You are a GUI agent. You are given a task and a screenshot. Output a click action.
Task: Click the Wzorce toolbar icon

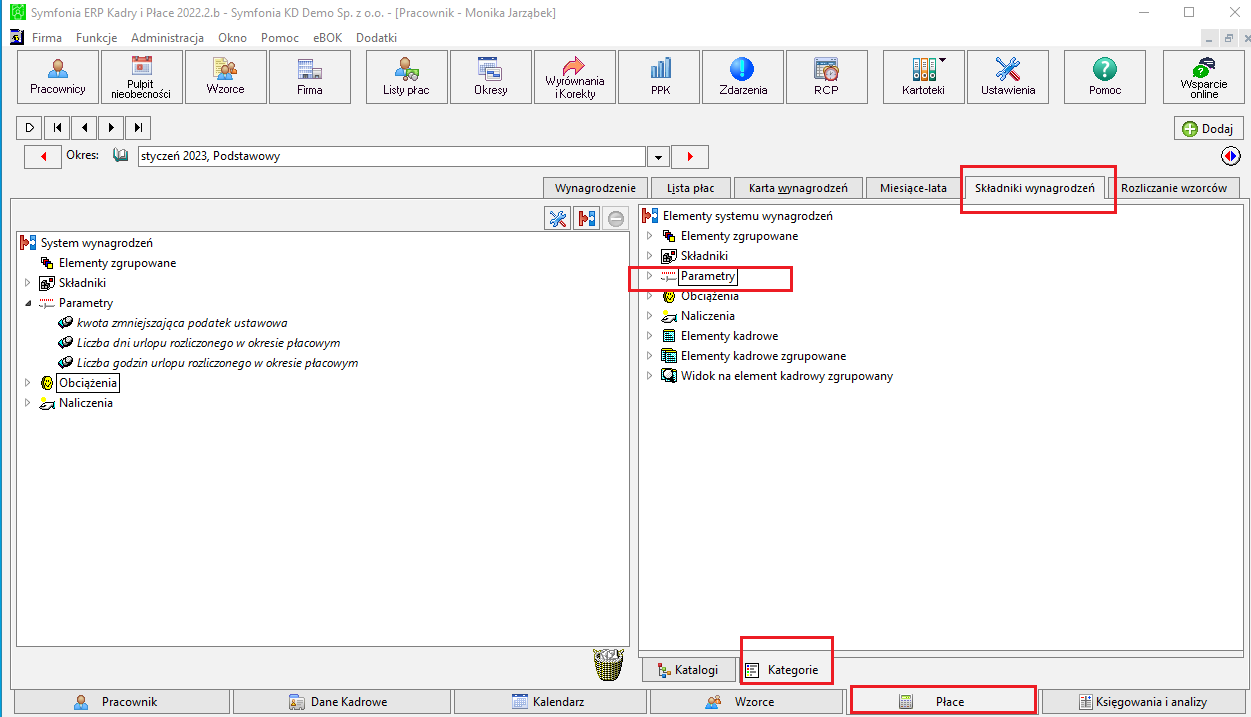coord(225,77)
